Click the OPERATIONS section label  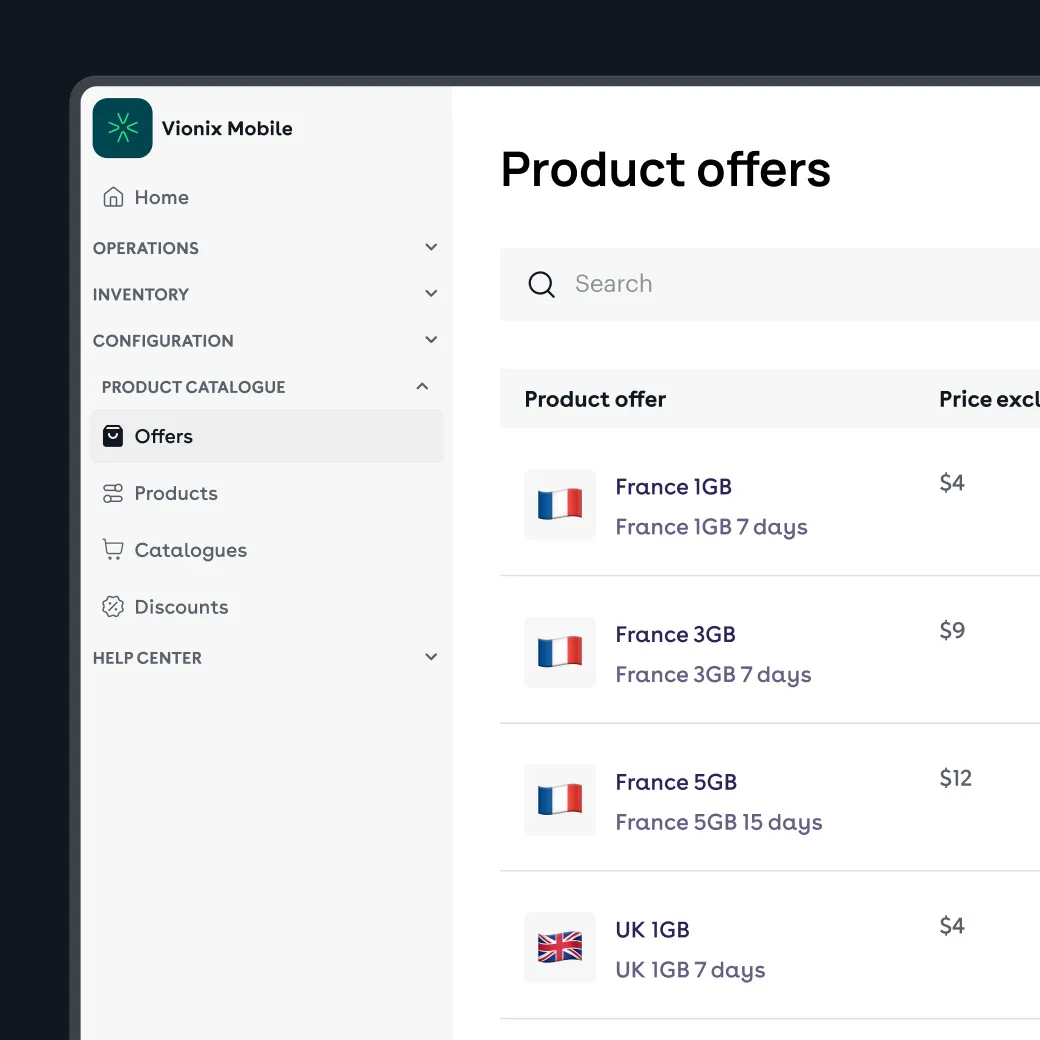click(x=146, y=248)
